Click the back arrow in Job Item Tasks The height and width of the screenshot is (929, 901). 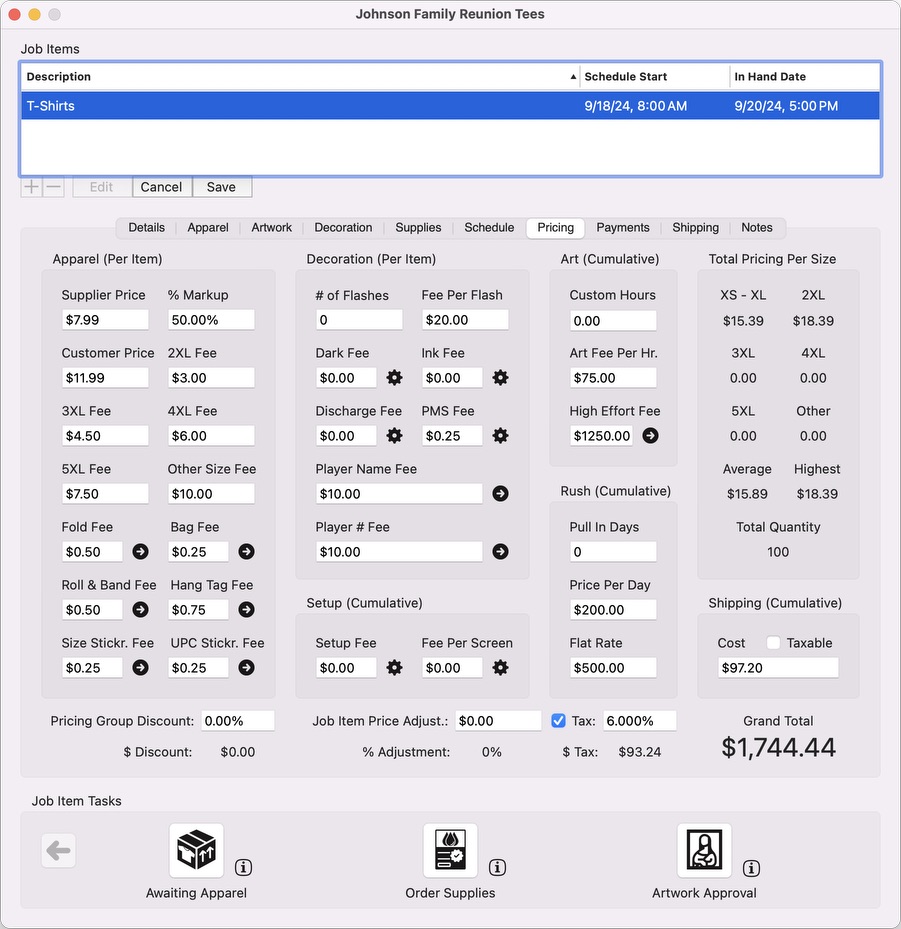click(58, 851)
